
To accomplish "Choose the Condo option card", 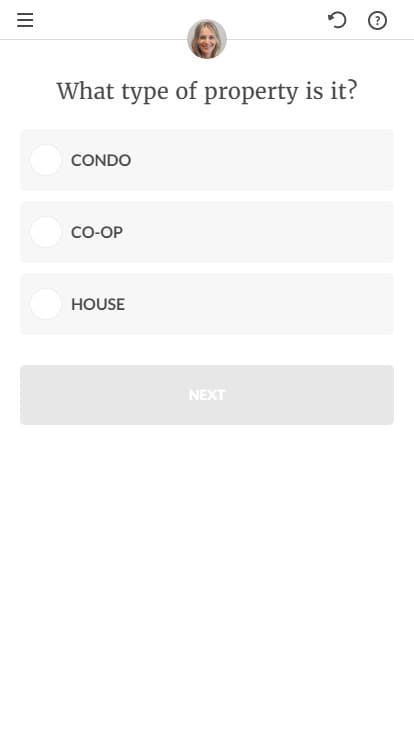I will click(x=207, y=160).
